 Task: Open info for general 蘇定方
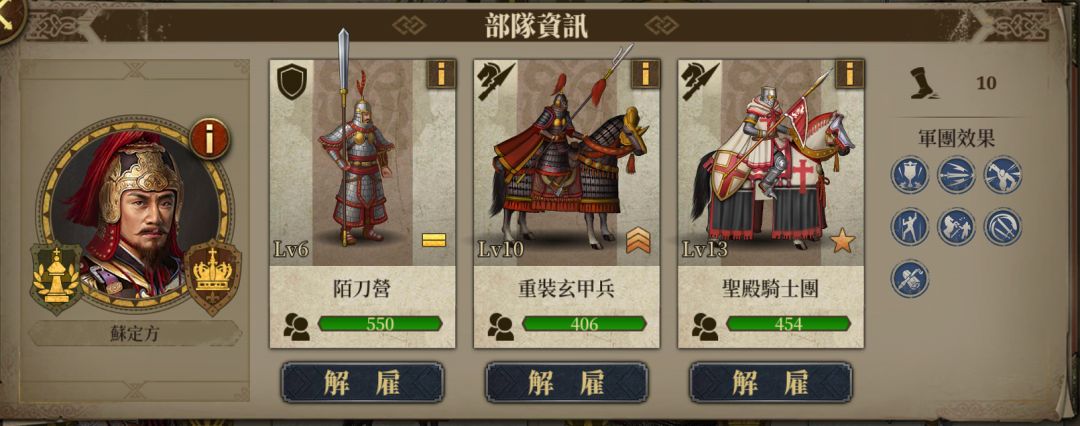pyautogui.click(x=209, y=138)
